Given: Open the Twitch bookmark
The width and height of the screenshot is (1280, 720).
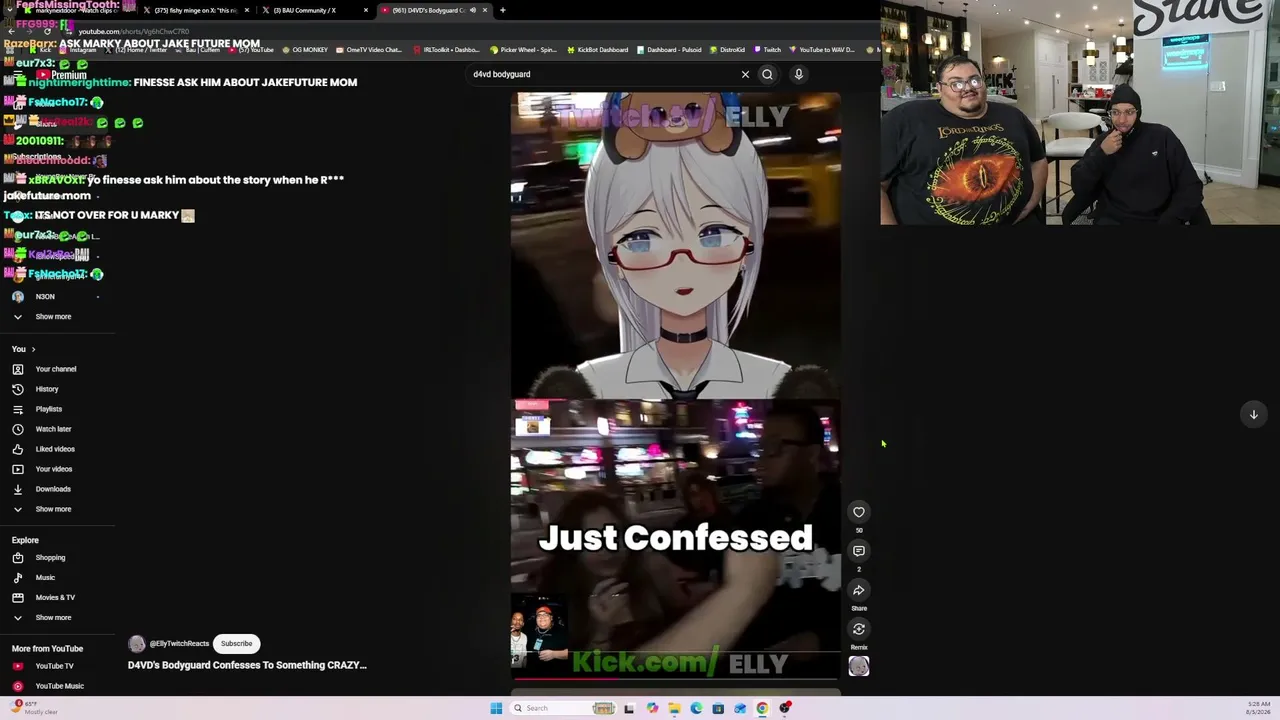Looking at the screenshot, I should tap(768, 50).
